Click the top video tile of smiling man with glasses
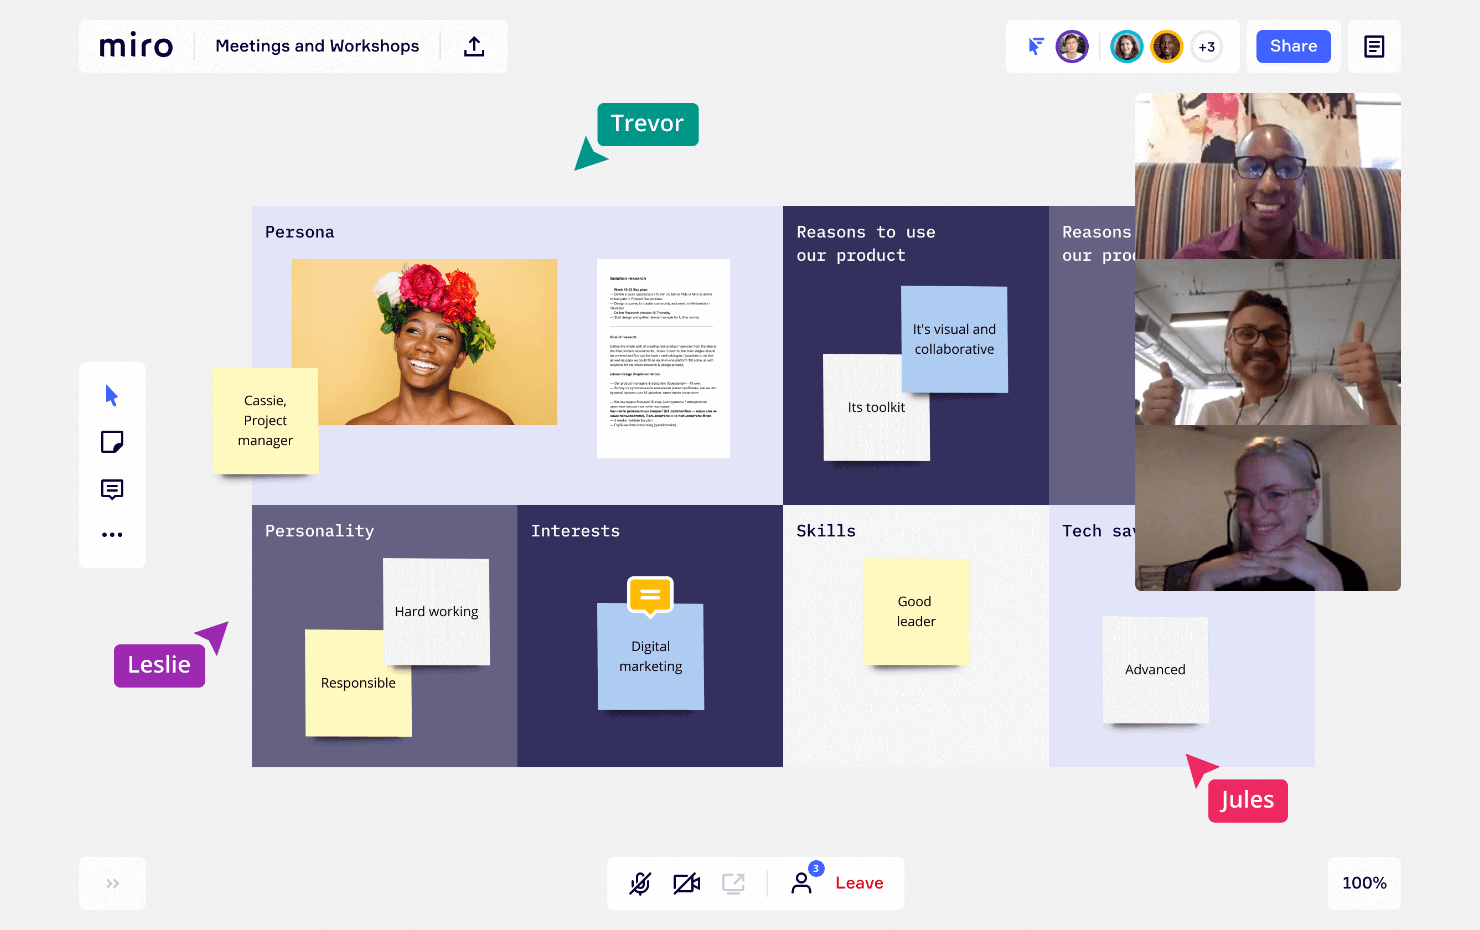 (1268, 176)
